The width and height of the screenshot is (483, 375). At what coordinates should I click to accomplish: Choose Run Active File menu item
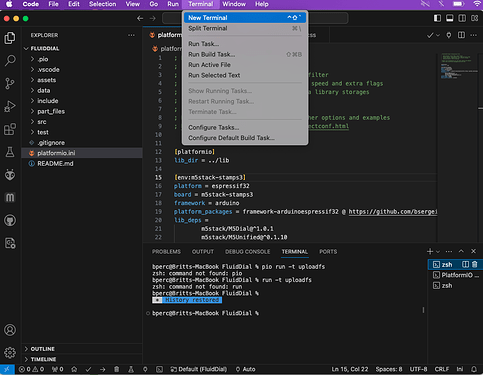click(x=244, y=65)
